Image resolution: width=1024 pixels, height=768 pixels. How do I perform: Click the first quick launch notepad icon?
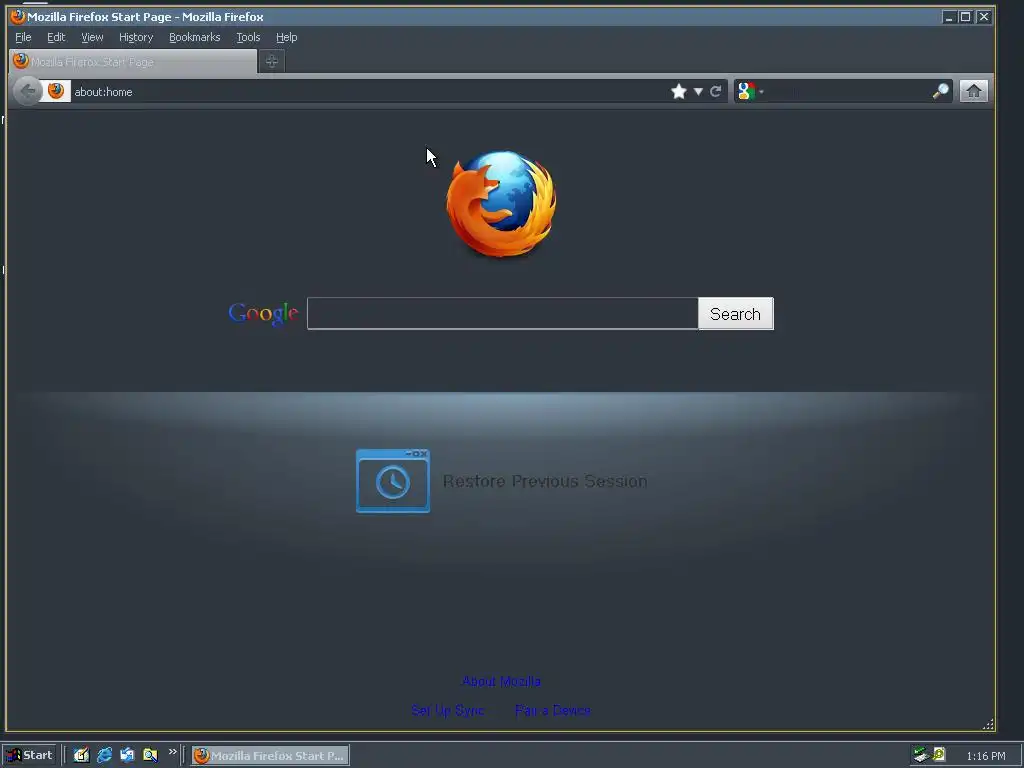(x=81, y=755)
